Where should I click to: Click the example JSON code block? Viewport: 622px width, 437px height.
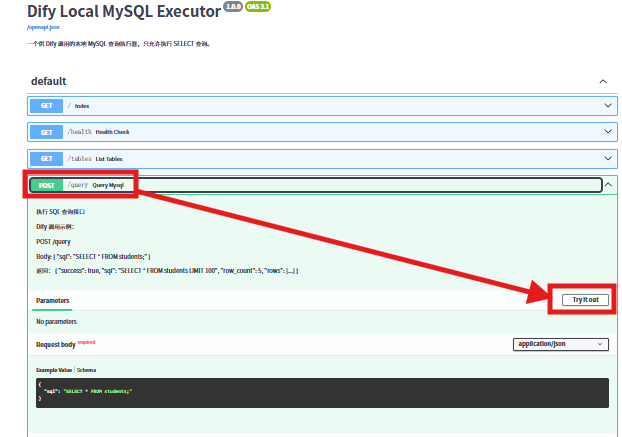(x=322, y=393)
